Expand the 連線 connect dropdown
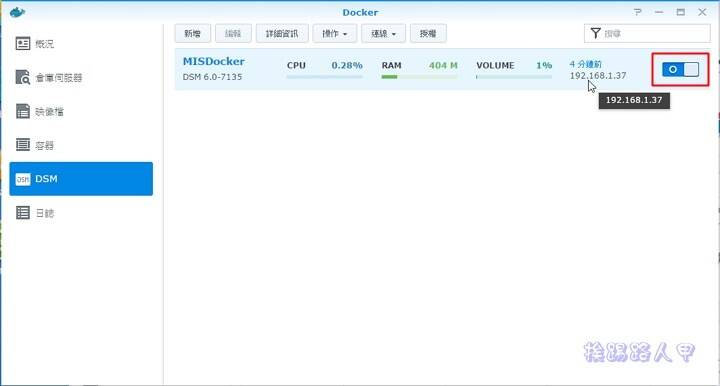 click(383, 34)
